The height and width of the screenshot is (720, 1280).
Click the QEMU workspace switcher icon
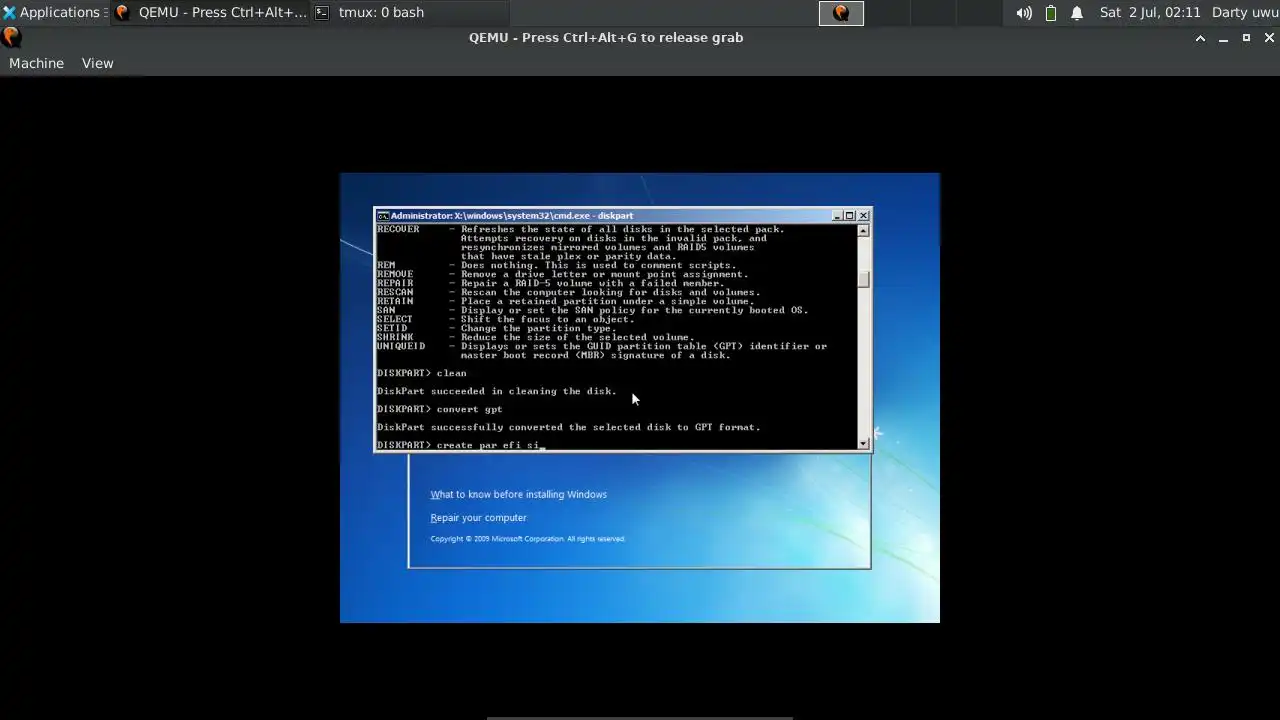tap(841, 13)
